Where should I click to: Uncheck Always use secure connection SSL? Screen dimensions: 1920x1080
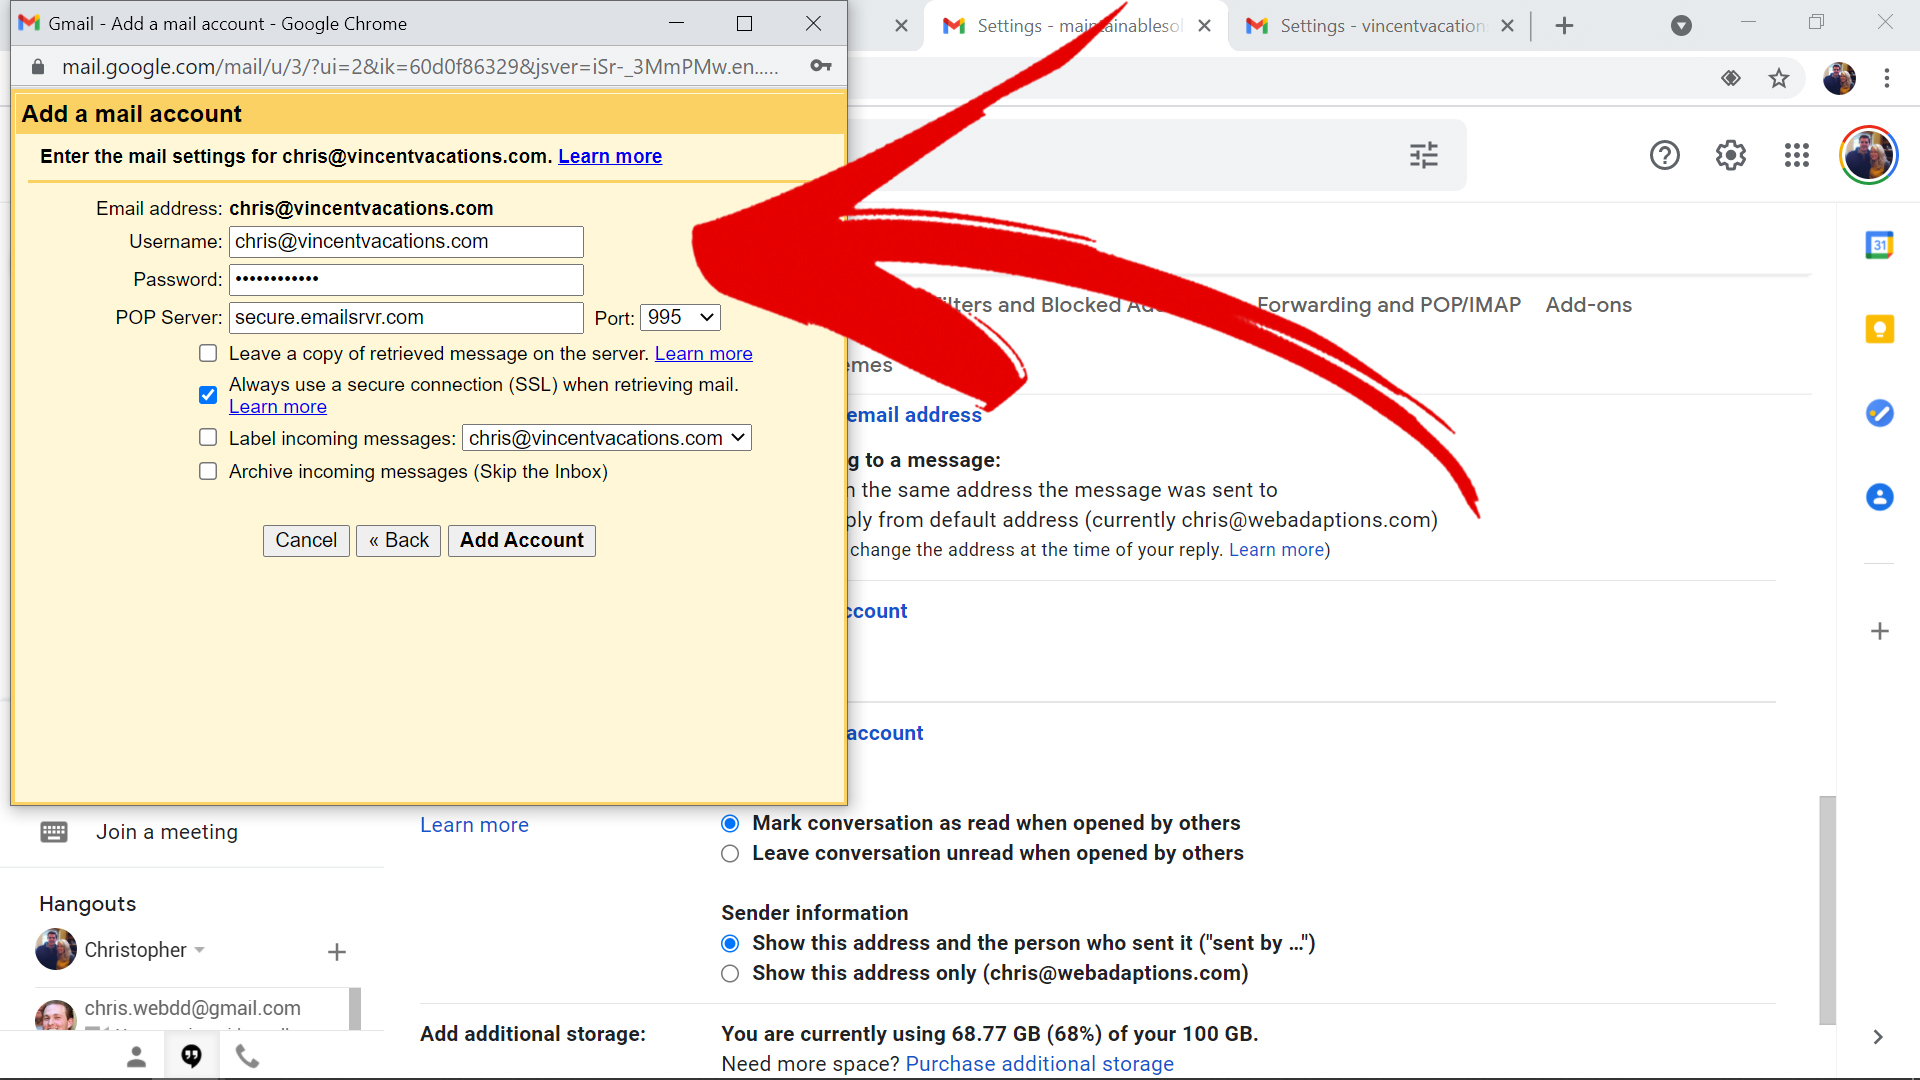pos(208,395)
